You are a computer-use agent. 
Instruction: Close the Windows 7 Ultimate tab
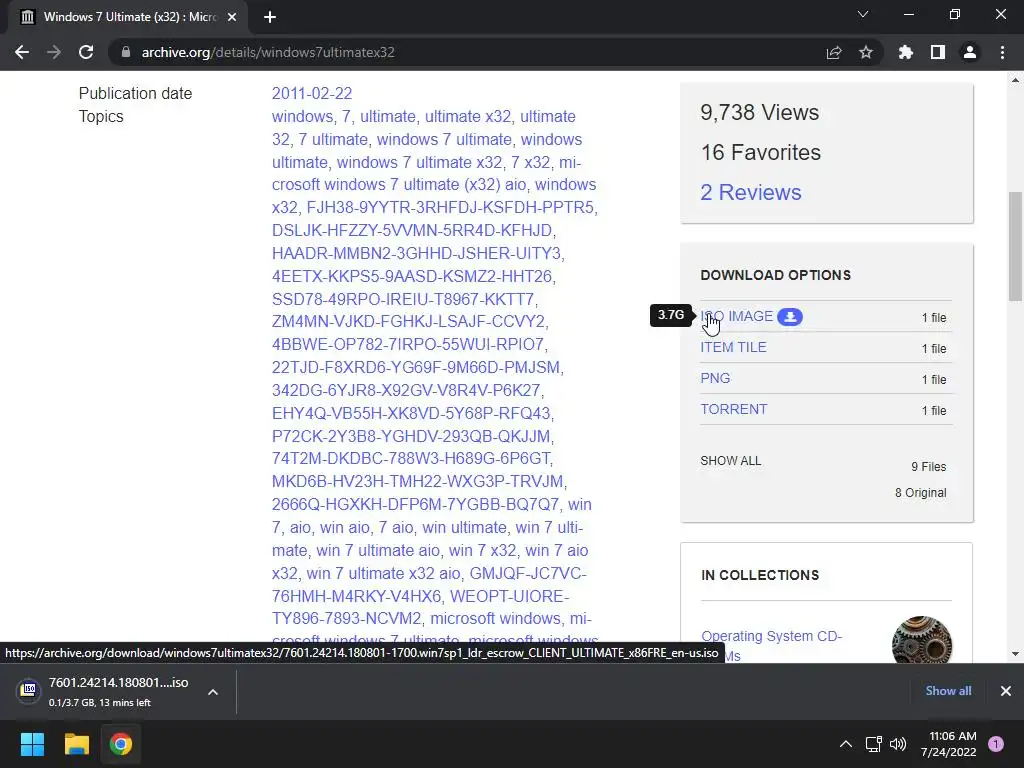[232, 17]
